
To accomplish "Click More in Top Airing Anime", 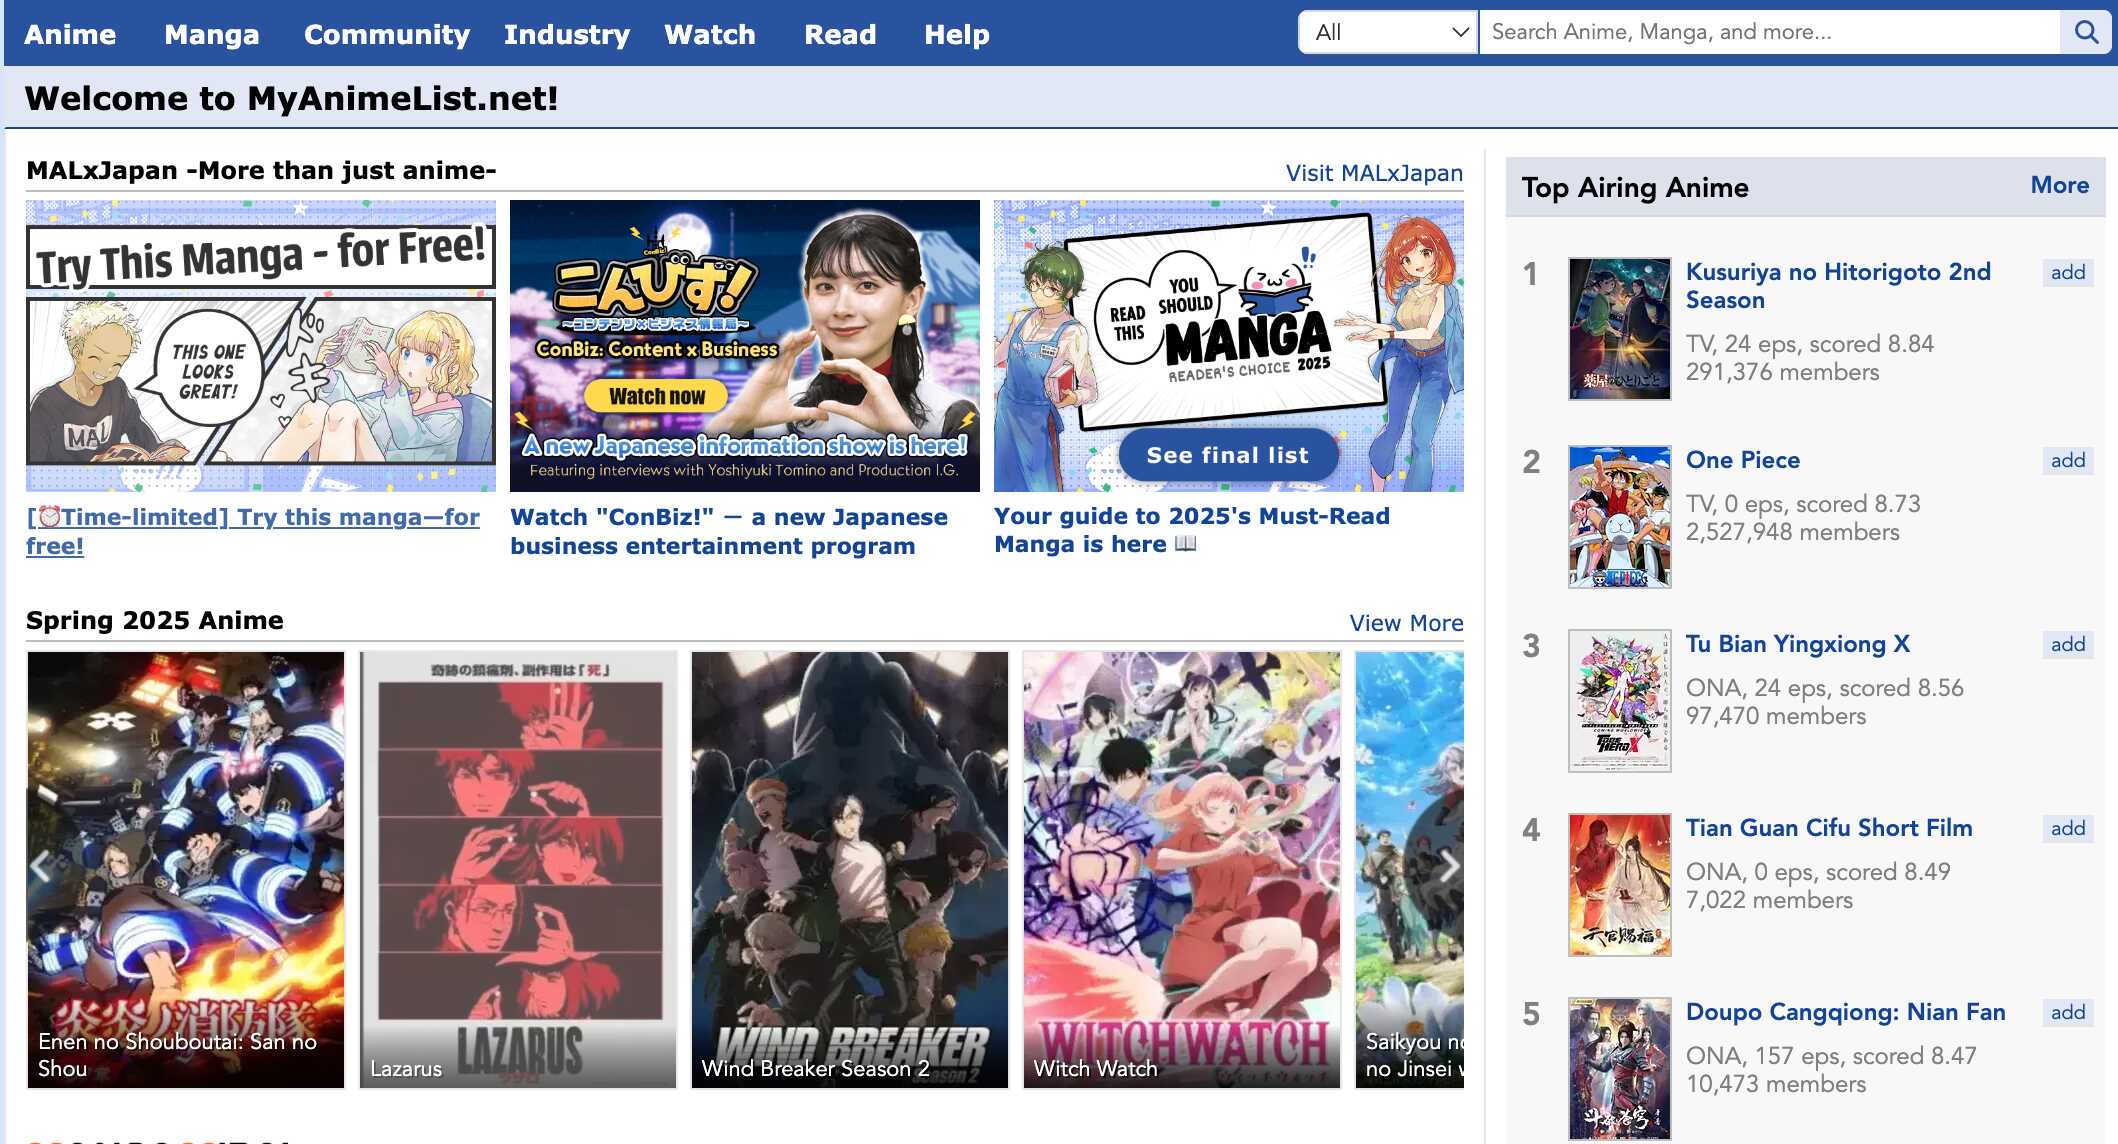I will click(2058, 185).
